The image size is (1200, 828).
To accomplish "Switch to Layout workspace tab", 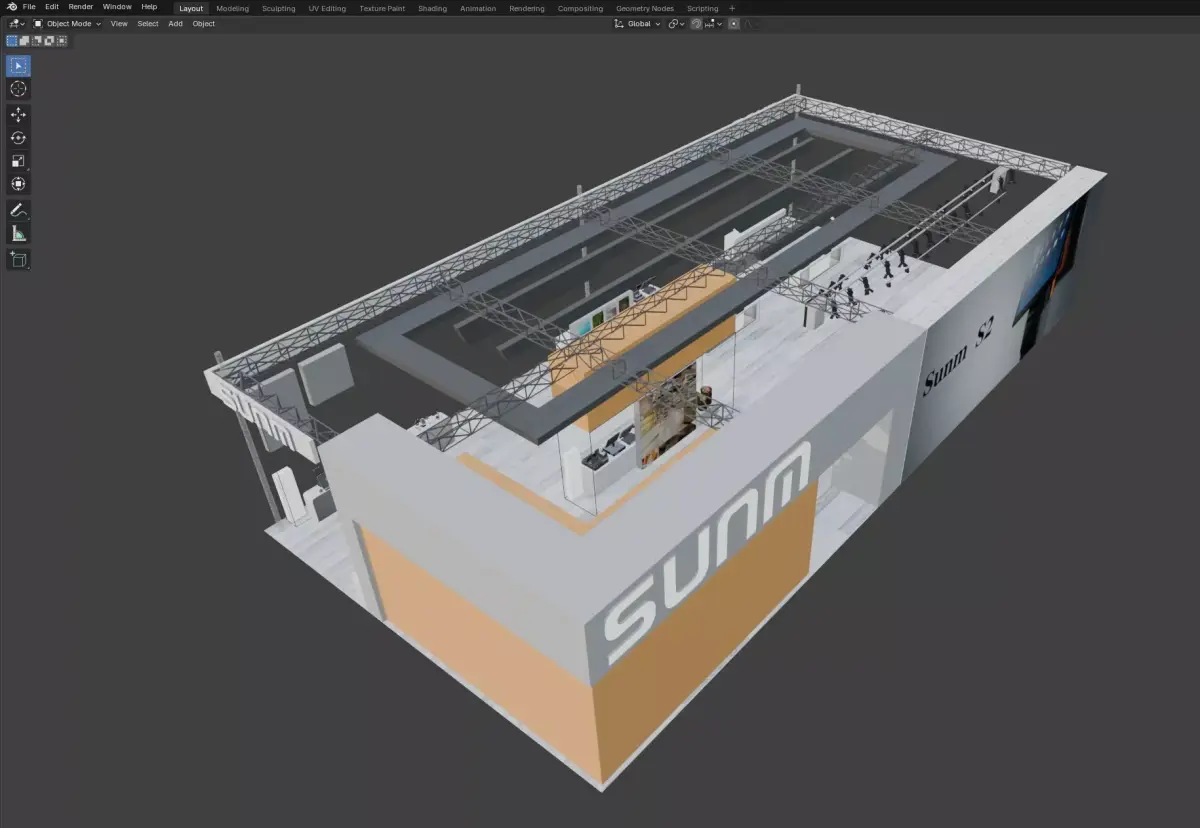I will pos(191,8).
